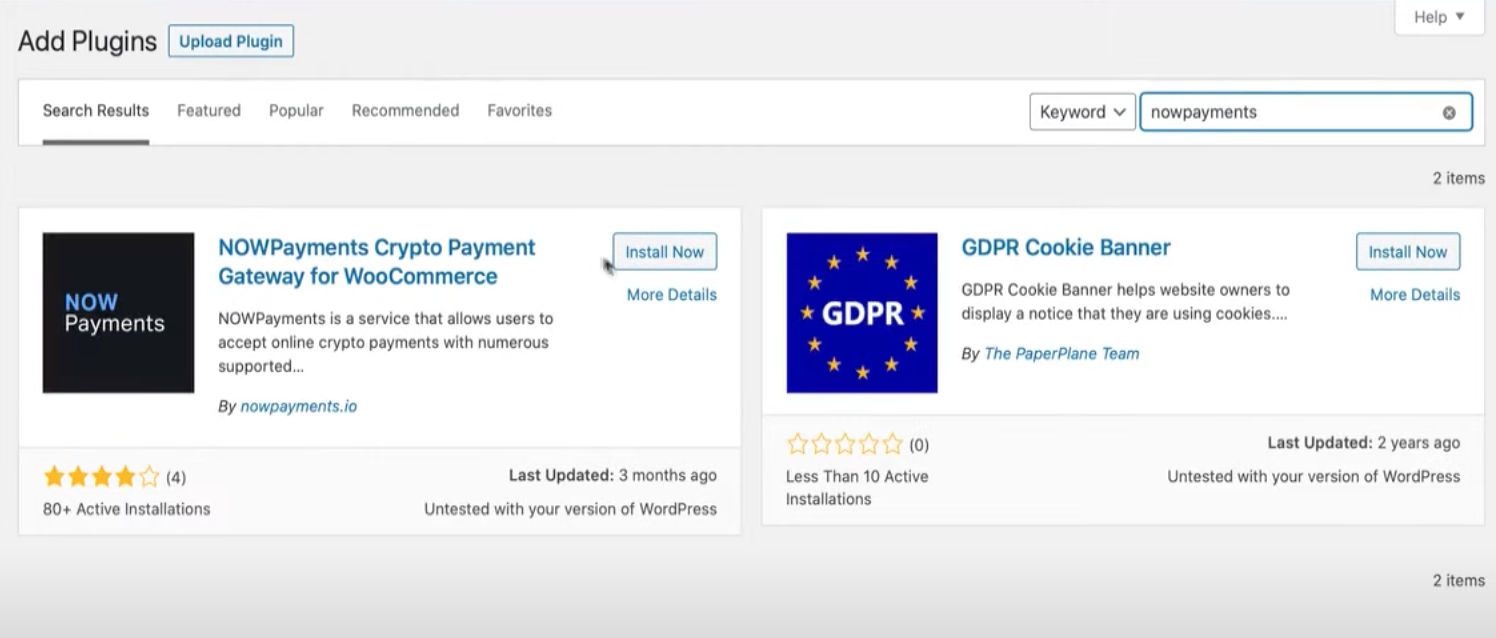Image resolution: width=1496 pixels, height=638 pixels.
Task: Click the GDPR Cookie Banner description text
Action: point(1125,302)
